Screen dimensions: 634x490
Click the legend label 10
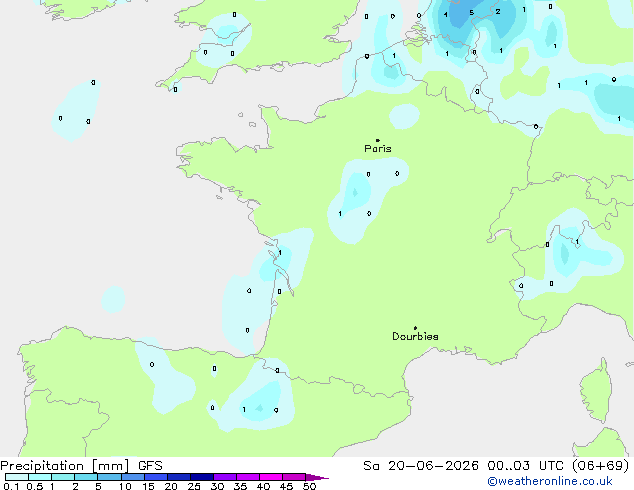[125, 486]
